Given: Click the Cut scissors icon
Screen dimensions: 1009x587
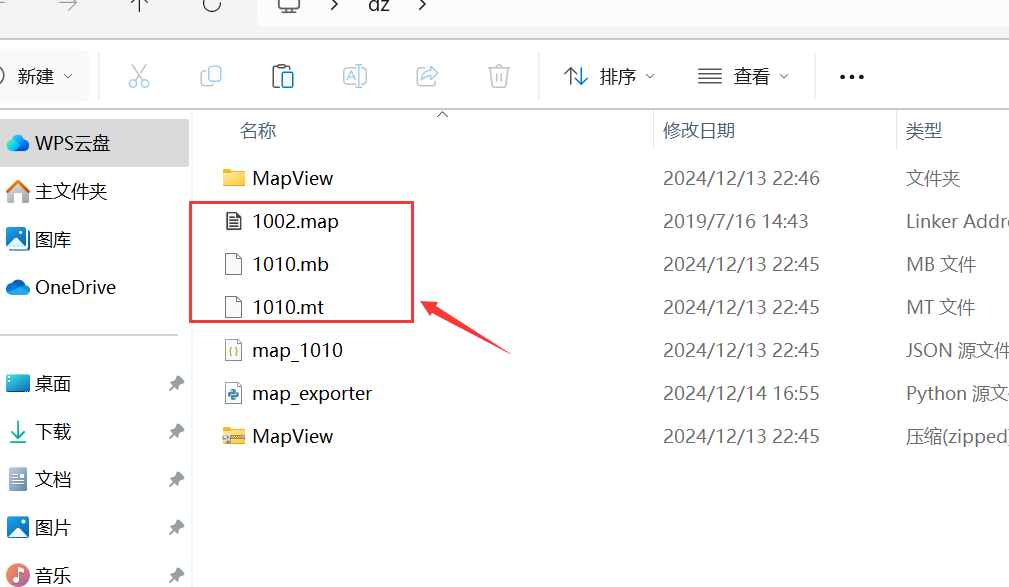Looking at the screenshot, I should click(x=138, y=76).
